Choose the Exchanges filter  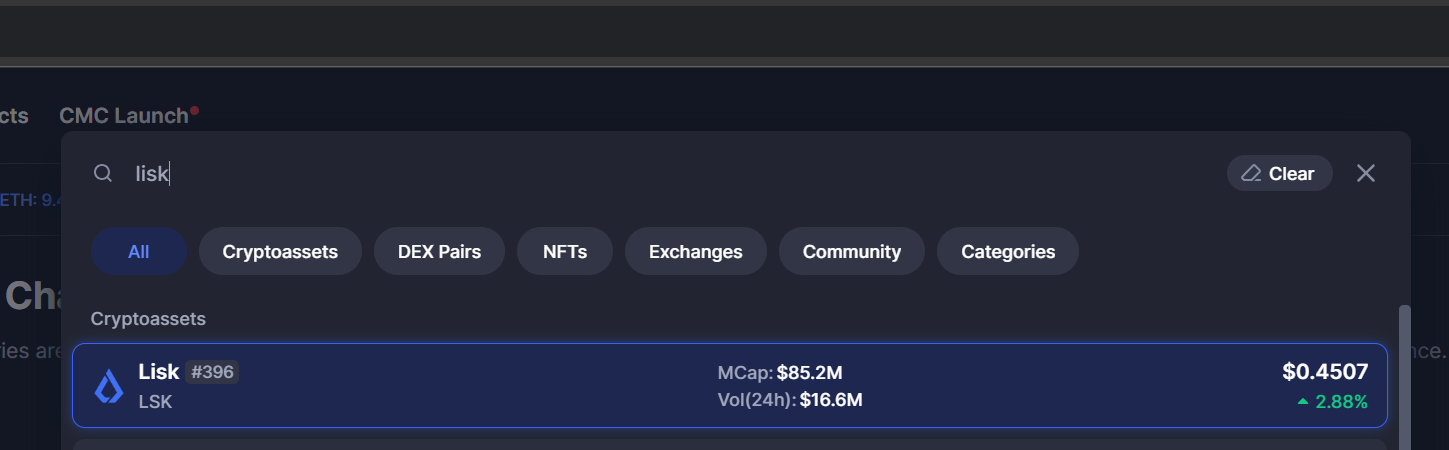tap(696, 251)
